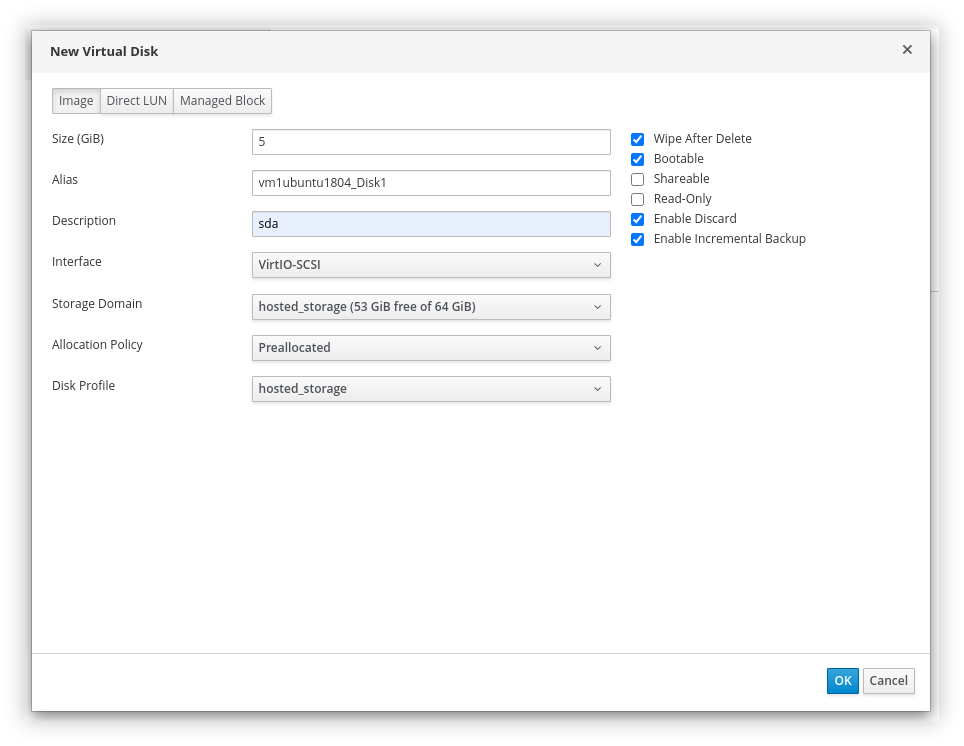Image resolution: width=964 pixels, height=746 pixels.
Task: Switch to the Direct LUN tab
Action: point(137,101)
